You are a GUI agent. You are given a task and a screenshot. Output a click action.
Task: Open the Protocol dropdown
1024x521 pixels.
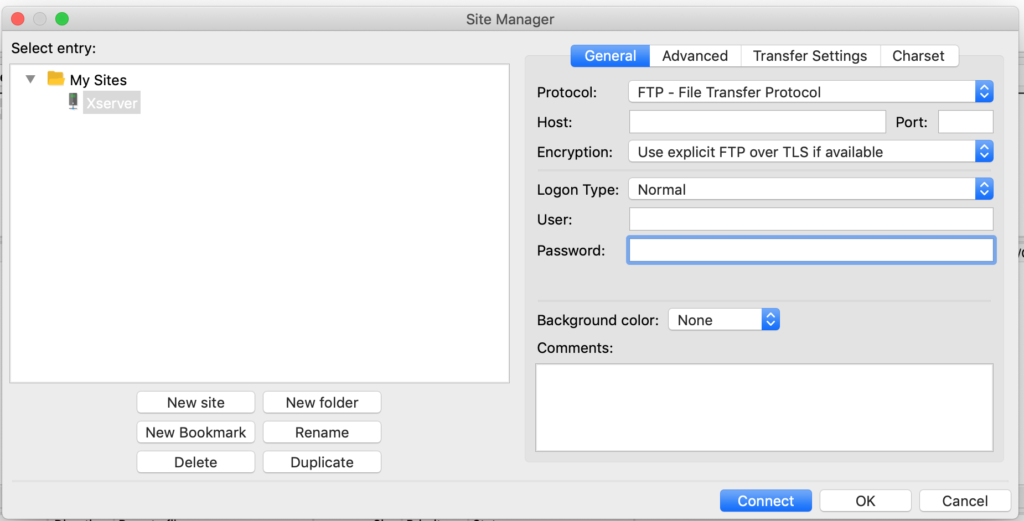click(810, 92)
